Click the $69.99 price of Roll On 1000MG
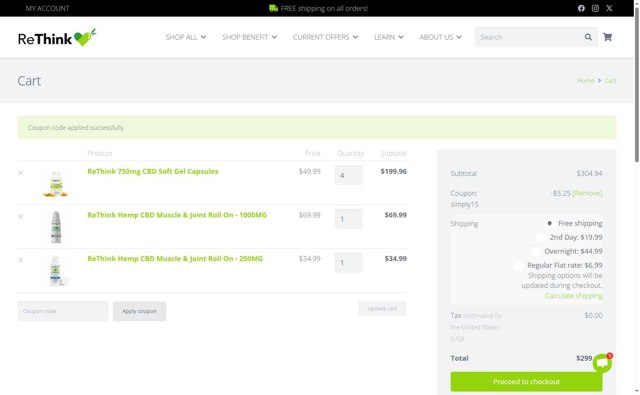Screen dimensions: 640x395 click(x=309, y=215)
